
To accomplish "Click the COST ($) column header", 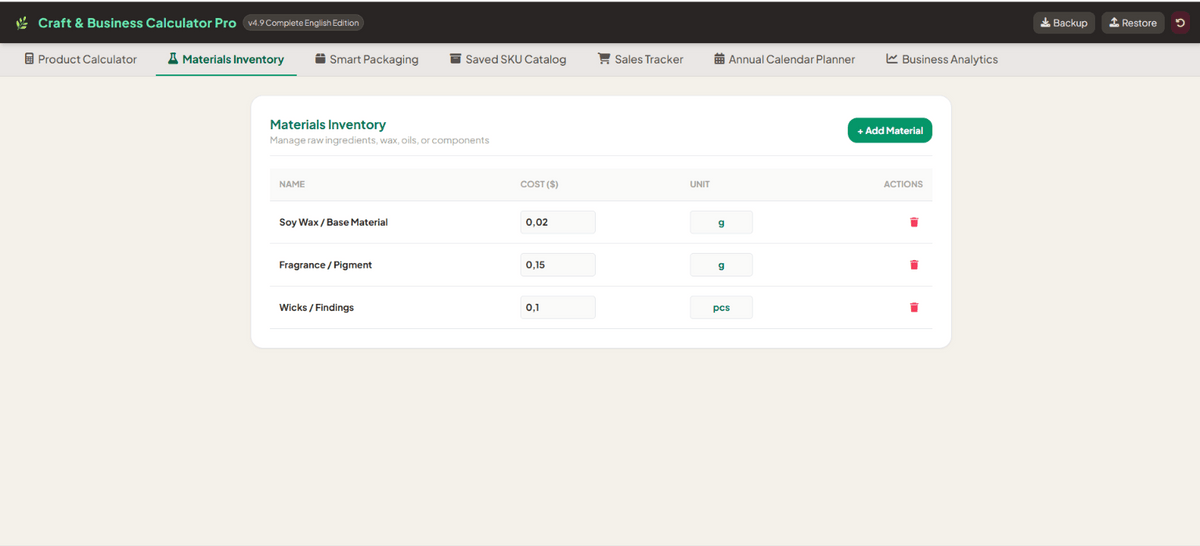I will click(539, 184).
